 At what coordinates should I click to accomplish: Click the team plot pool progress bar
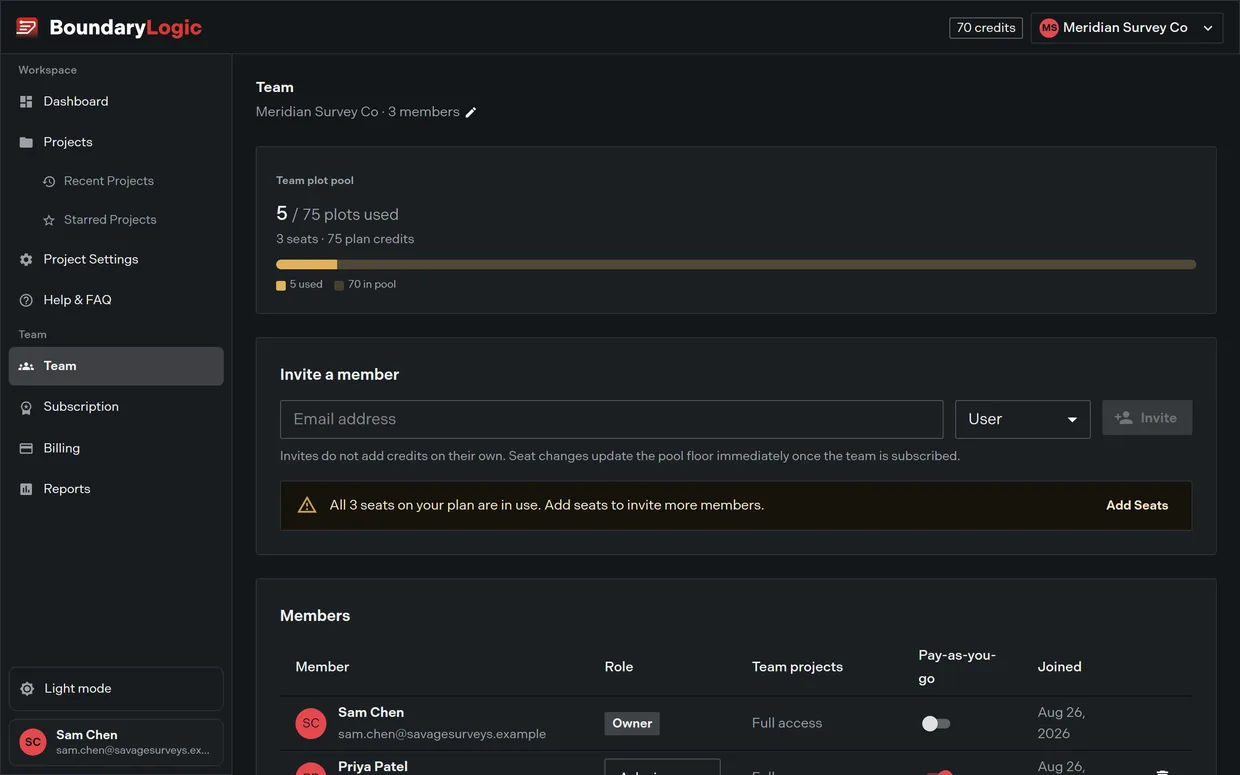pos(736,265)
